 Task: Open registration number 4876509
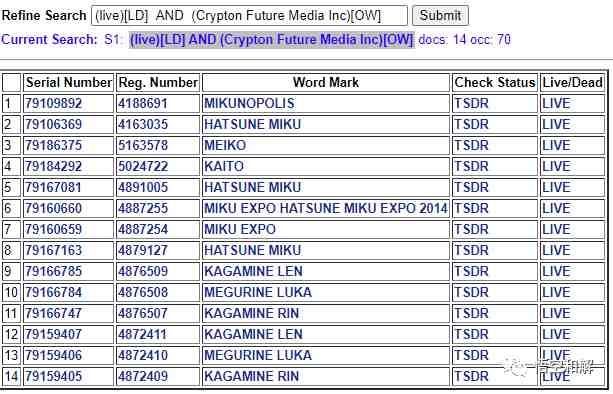(x=143, y=271)
